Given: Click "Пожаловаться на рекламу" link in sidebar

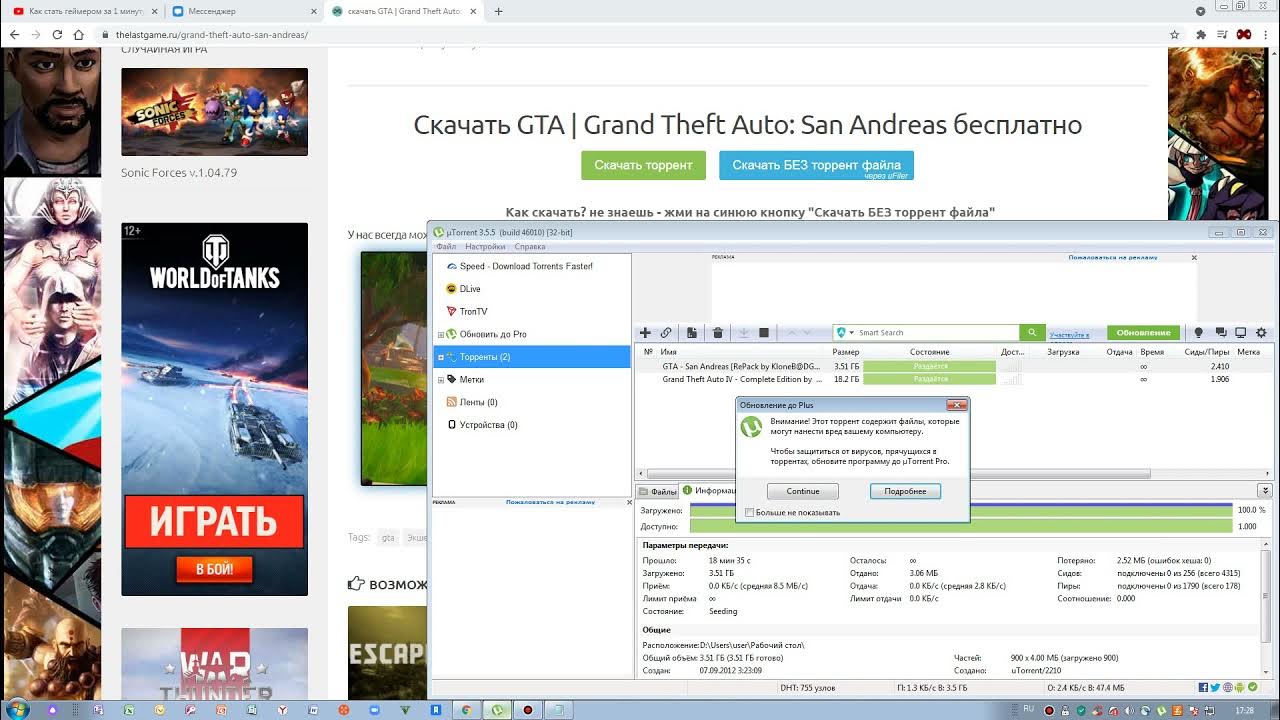Looking at the screenshot, I should [549, 502].
